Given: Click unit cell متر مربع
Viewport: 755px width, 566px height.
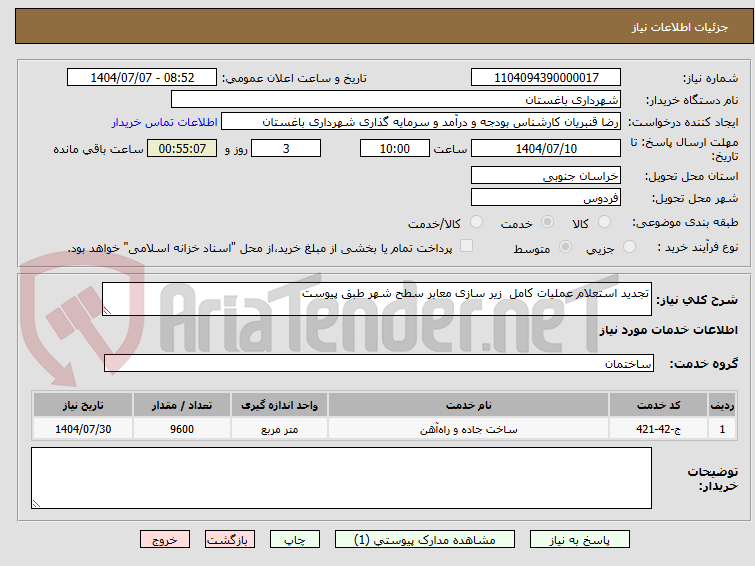Looking at the screenshot, I should coord(279,429).
